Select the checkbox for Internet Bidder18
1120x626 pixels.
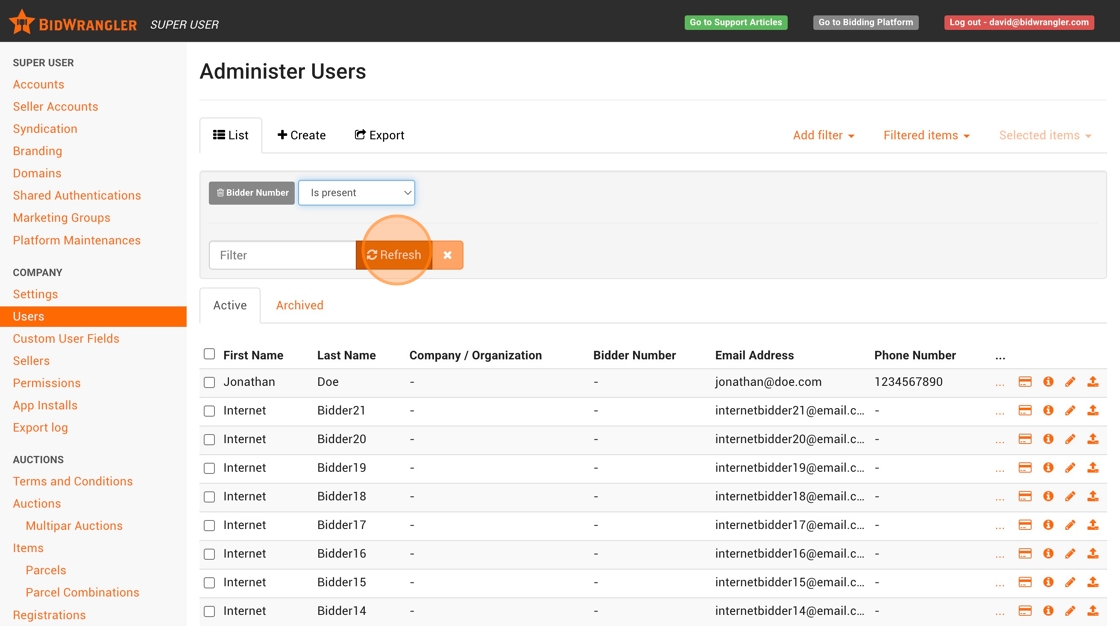click(209, 497)
